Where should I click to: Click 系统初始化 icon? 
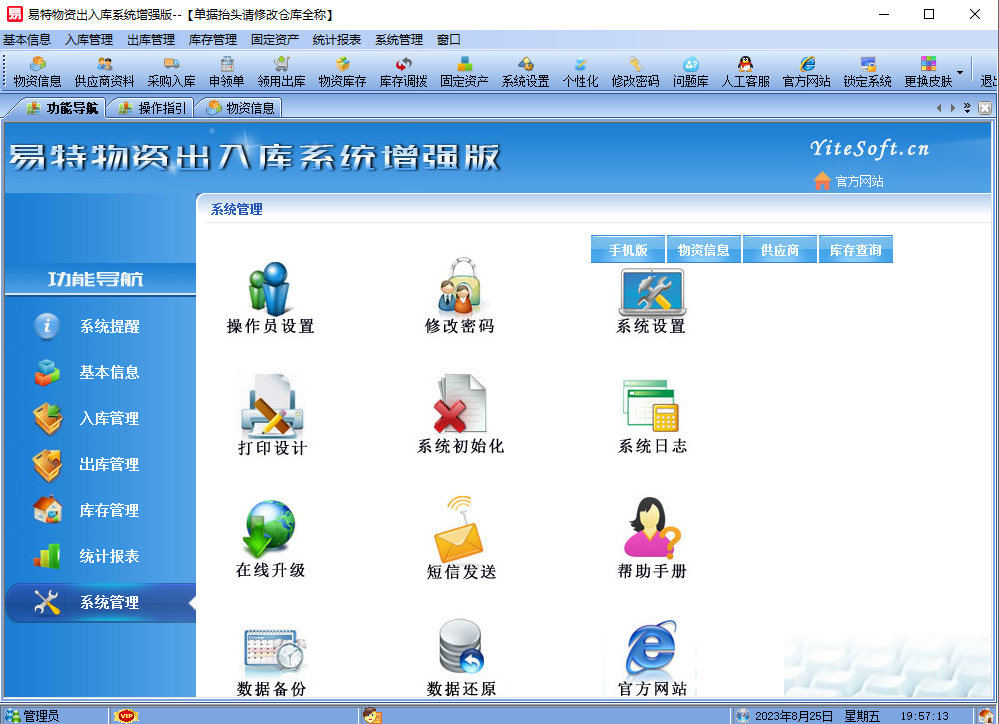point(460,414)
